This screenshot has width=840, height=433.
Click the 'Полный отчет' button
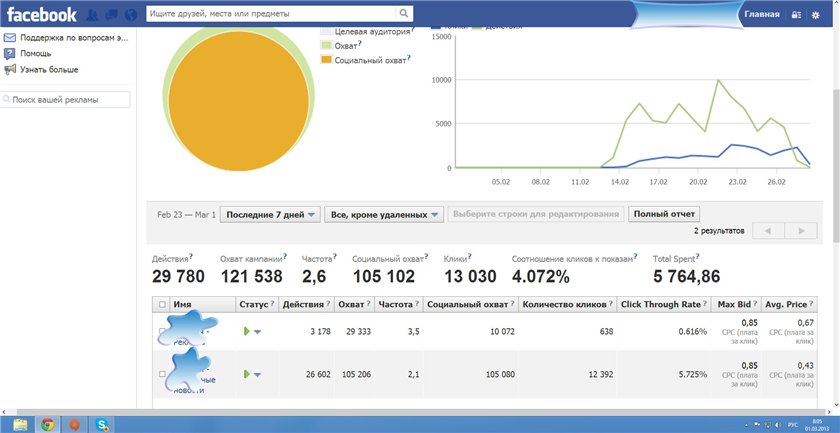(664, 214)
